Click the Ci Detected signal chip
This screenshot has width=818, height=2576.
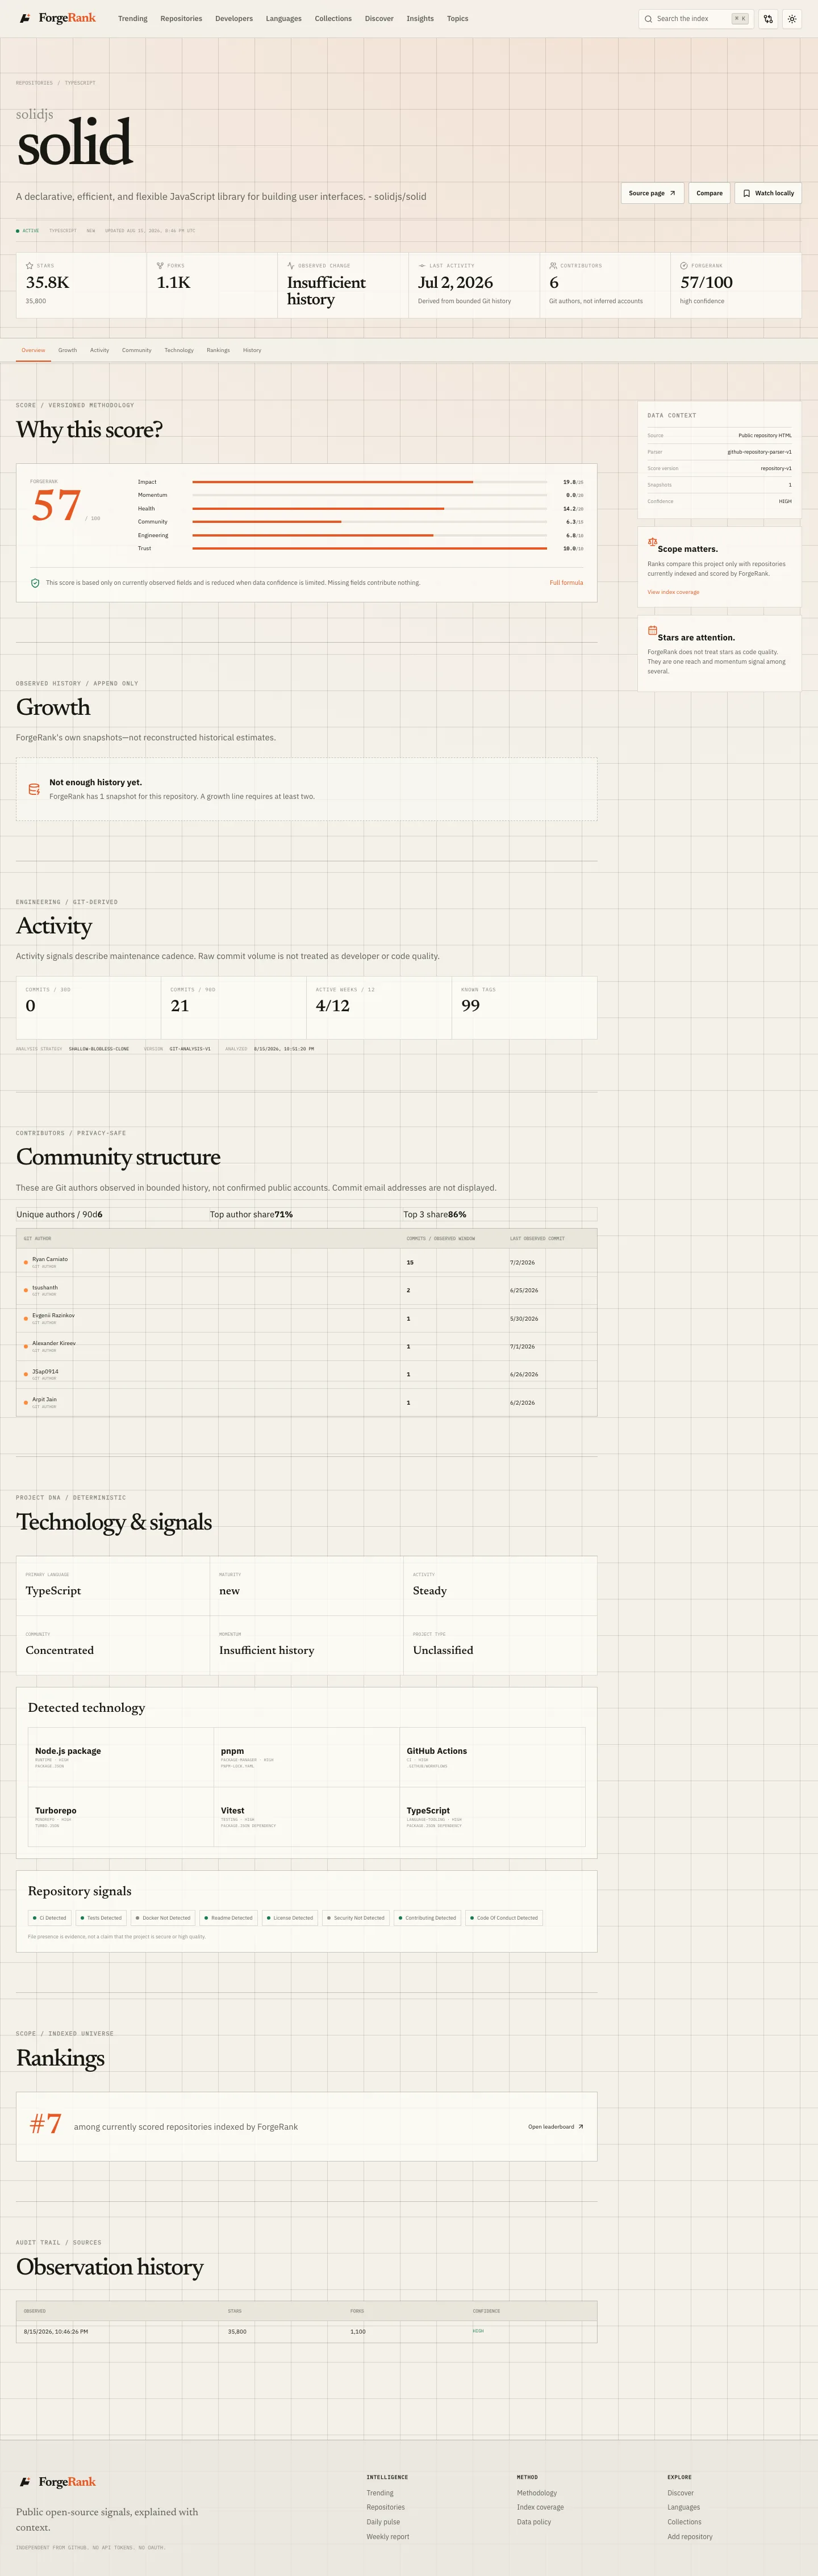49,1918
